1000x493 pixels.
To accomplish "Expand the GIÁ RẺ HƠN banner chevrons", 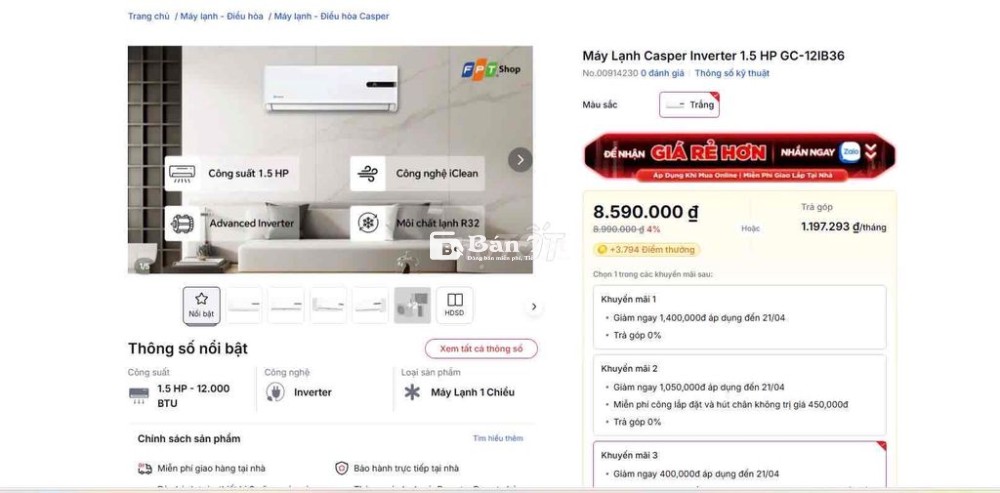I will 871,152.
